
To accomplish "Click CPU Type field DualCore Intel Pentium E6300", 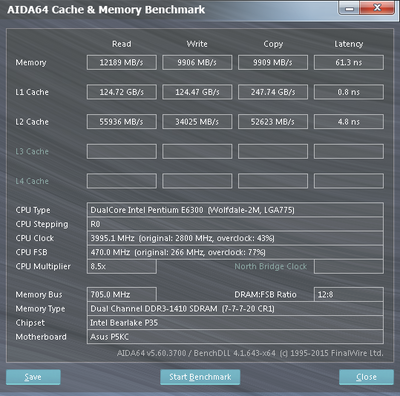I will click(x=235, y=210).
